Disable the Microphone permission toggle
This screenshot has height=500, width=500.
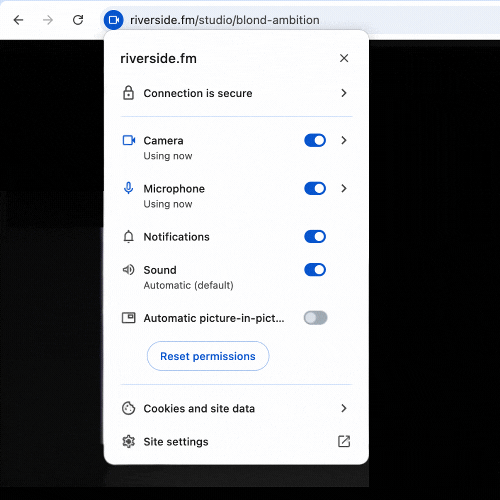pyautogui.click(x=315, y=189)
